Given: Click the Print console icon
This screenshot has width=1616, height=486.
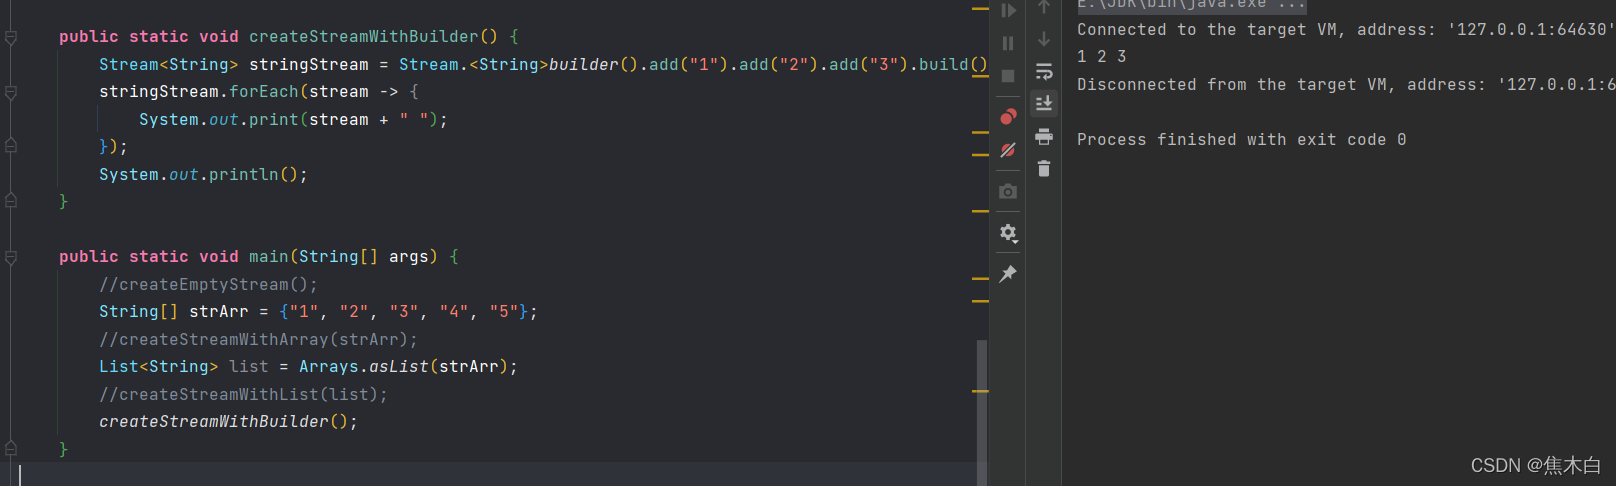Looking at the screenshot, I should pyautogui.click(x=1044, y=136).
